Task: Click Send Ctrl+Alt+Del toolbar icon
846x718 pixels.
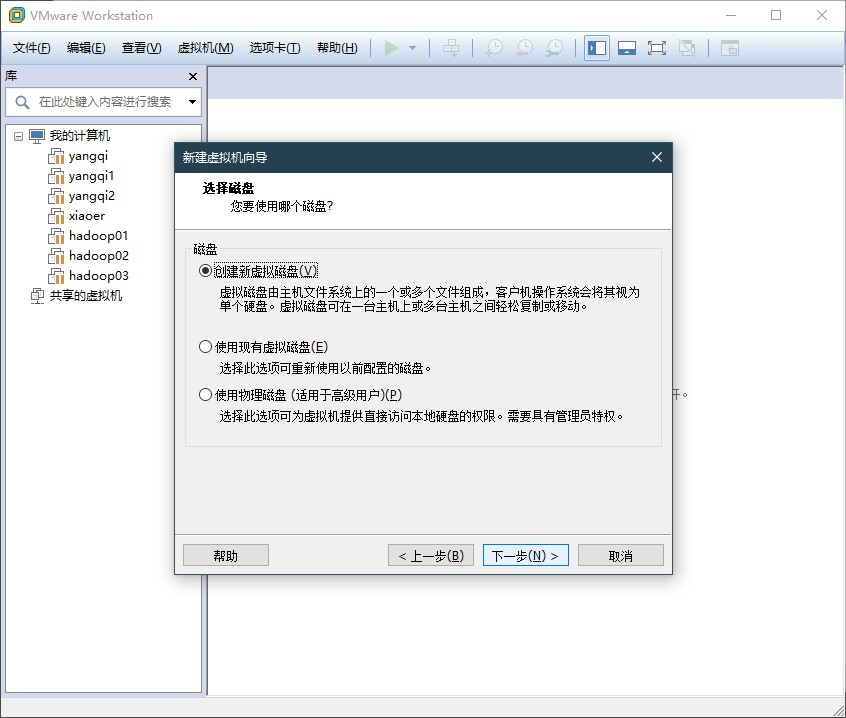Action: tap(451, 48)
